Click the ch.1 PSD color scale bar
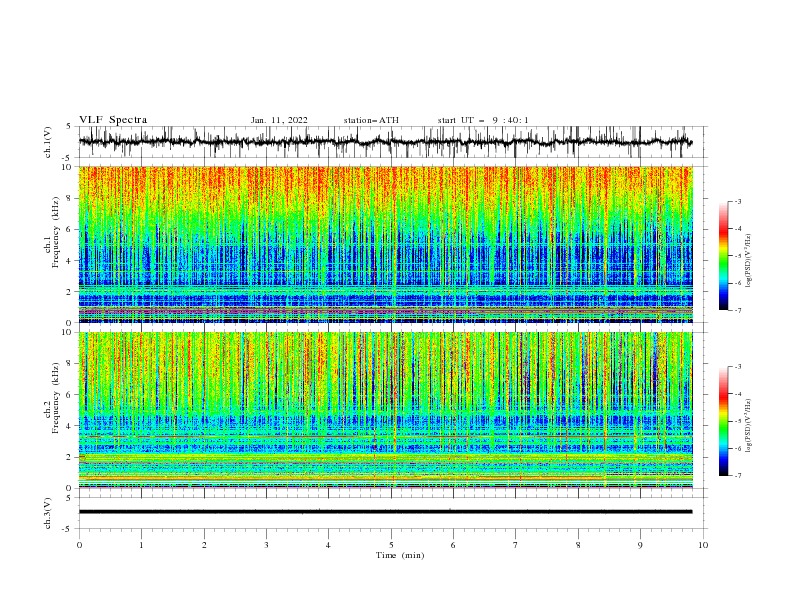 tap(723, 256)
